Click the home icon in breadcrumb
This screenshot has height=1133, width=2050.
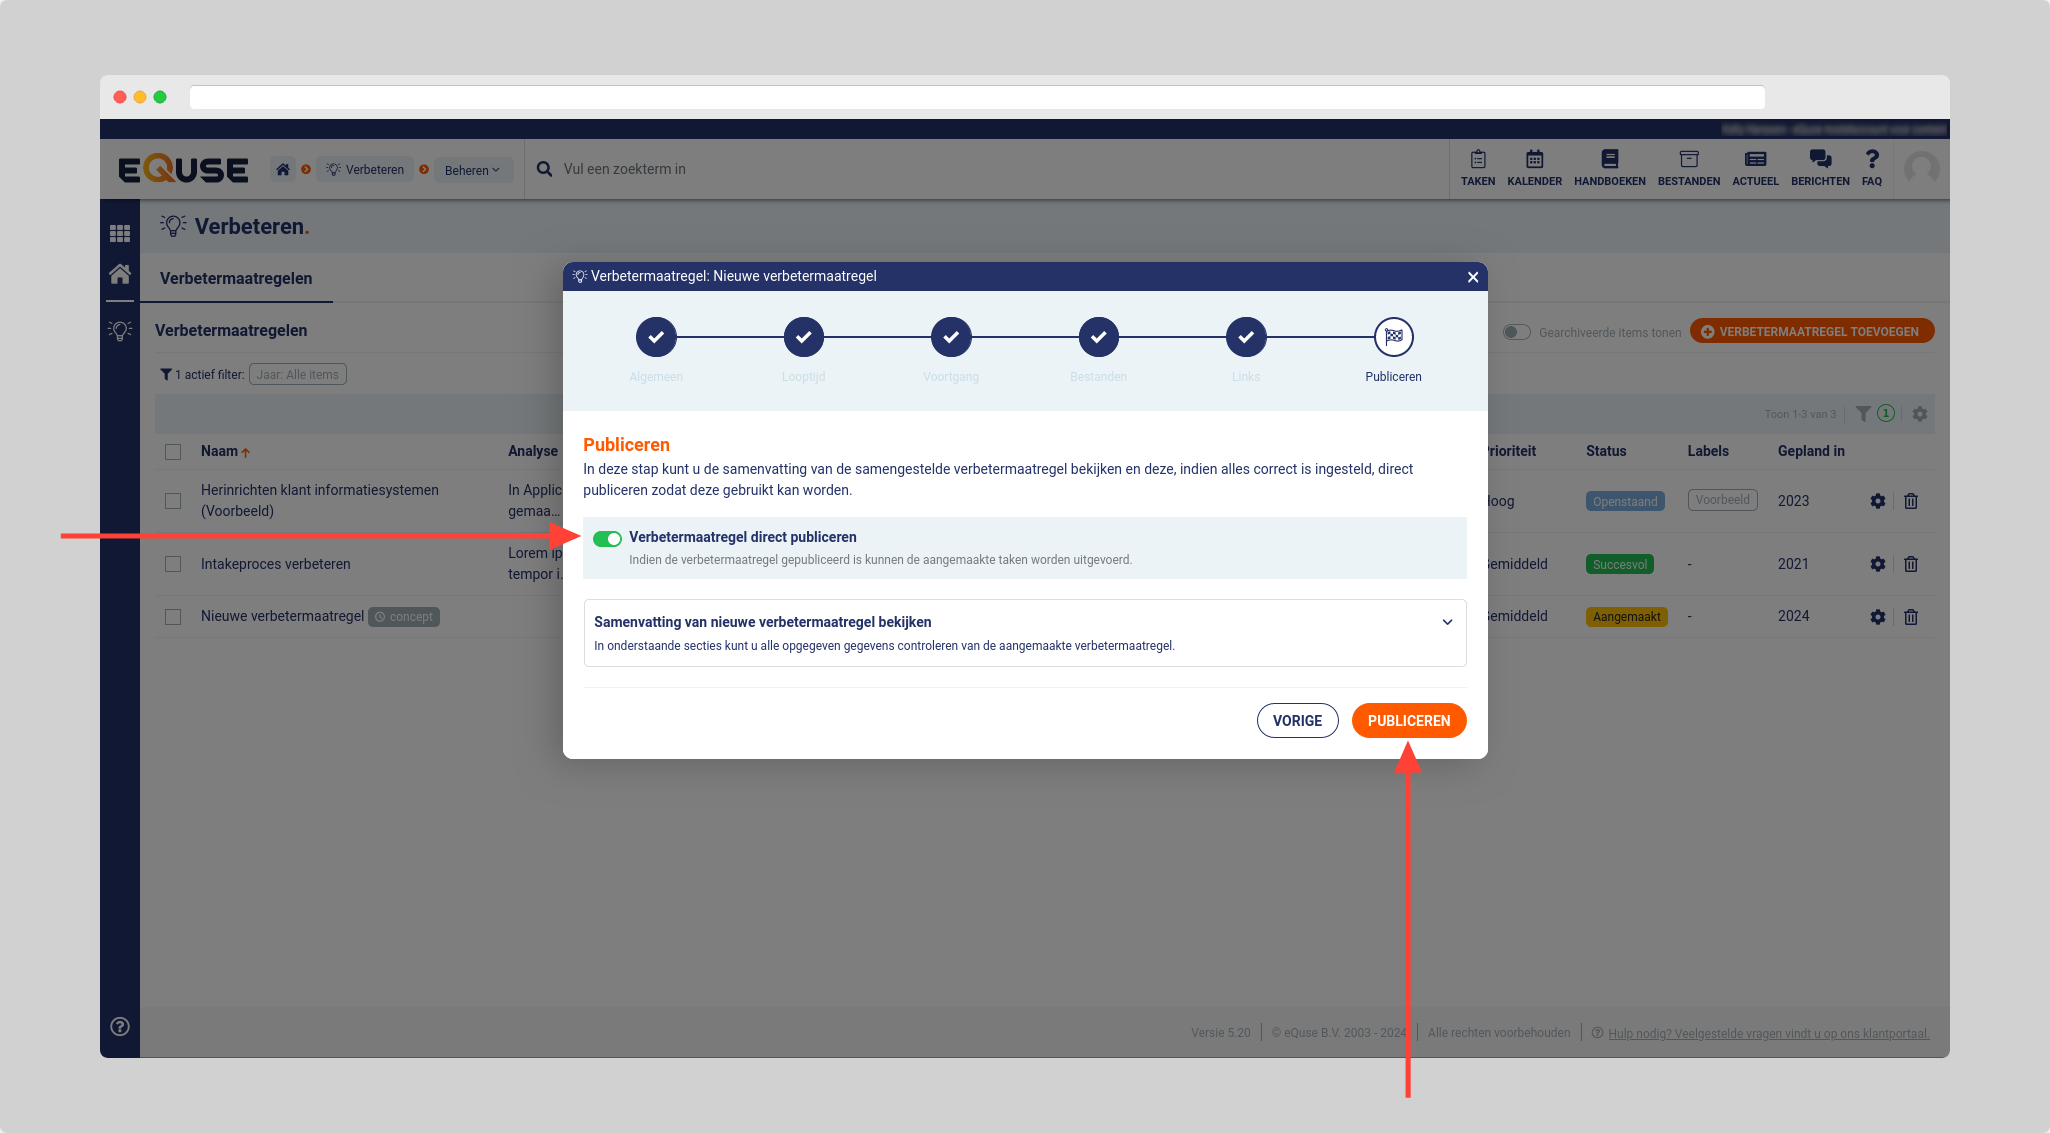point(283,169)
